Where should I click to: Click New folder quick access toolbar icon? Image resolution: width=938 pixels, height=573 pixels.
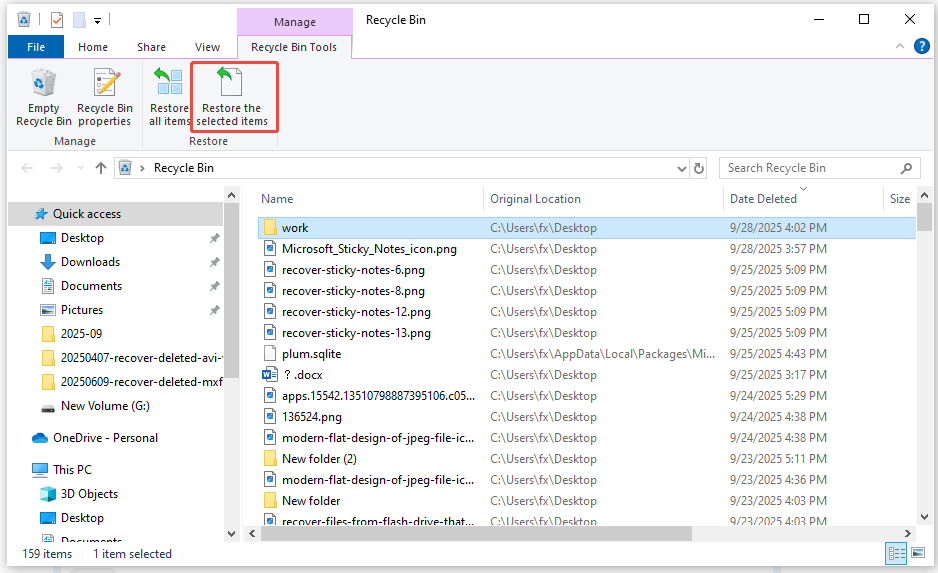(x=79, y=20)
